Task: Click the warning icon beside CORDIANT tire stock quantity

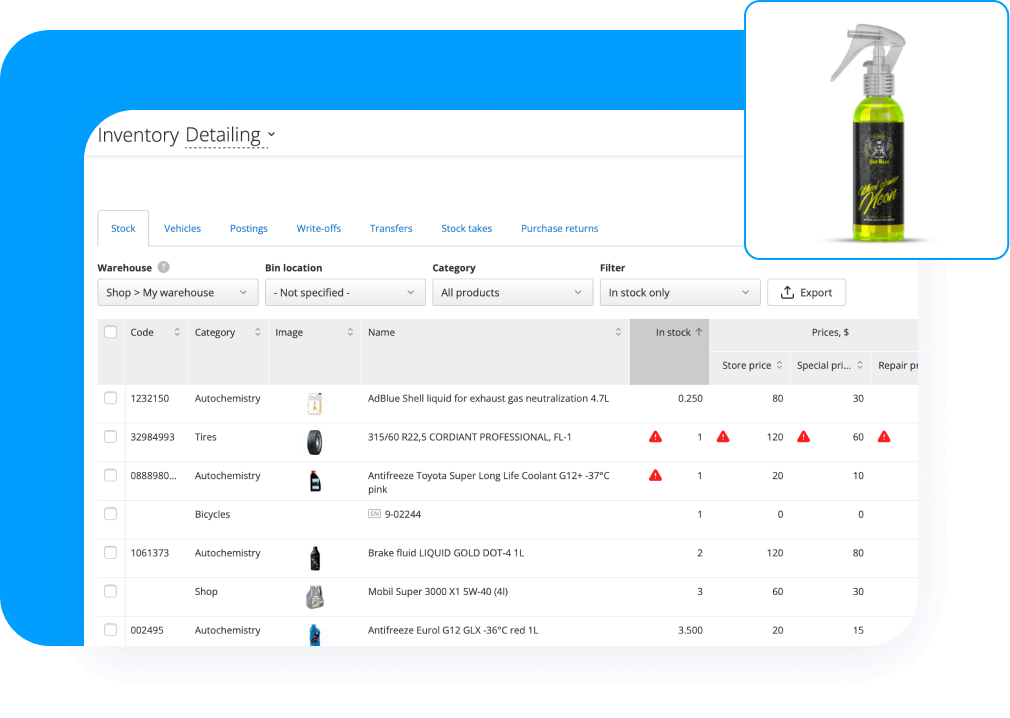Action: pos(655,436)
